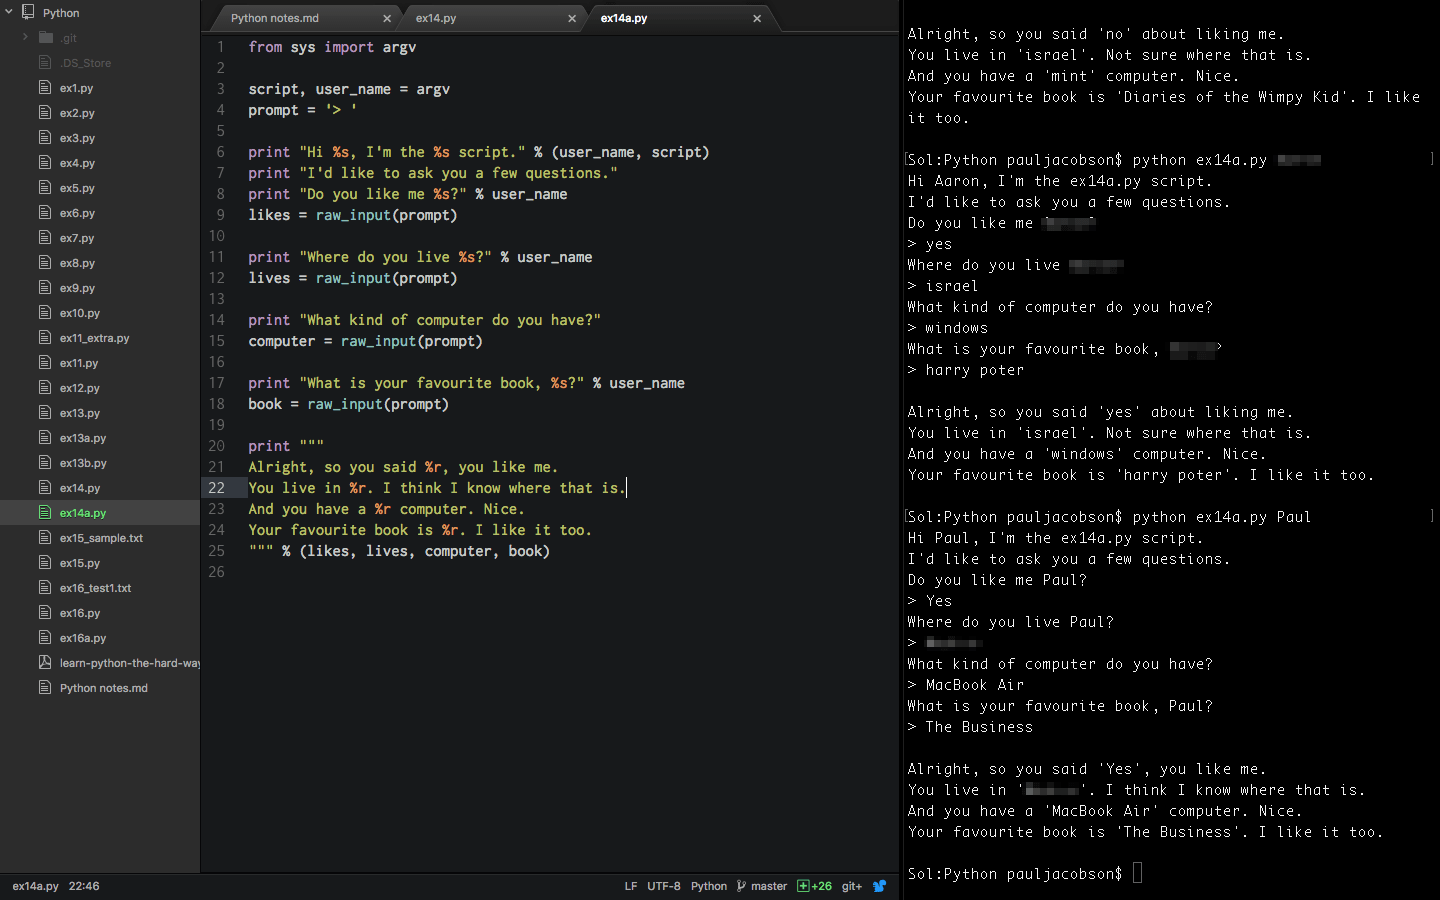Close the ex14.py tab
Screen dimensions: 1440x900
click(x=572, y=17)
